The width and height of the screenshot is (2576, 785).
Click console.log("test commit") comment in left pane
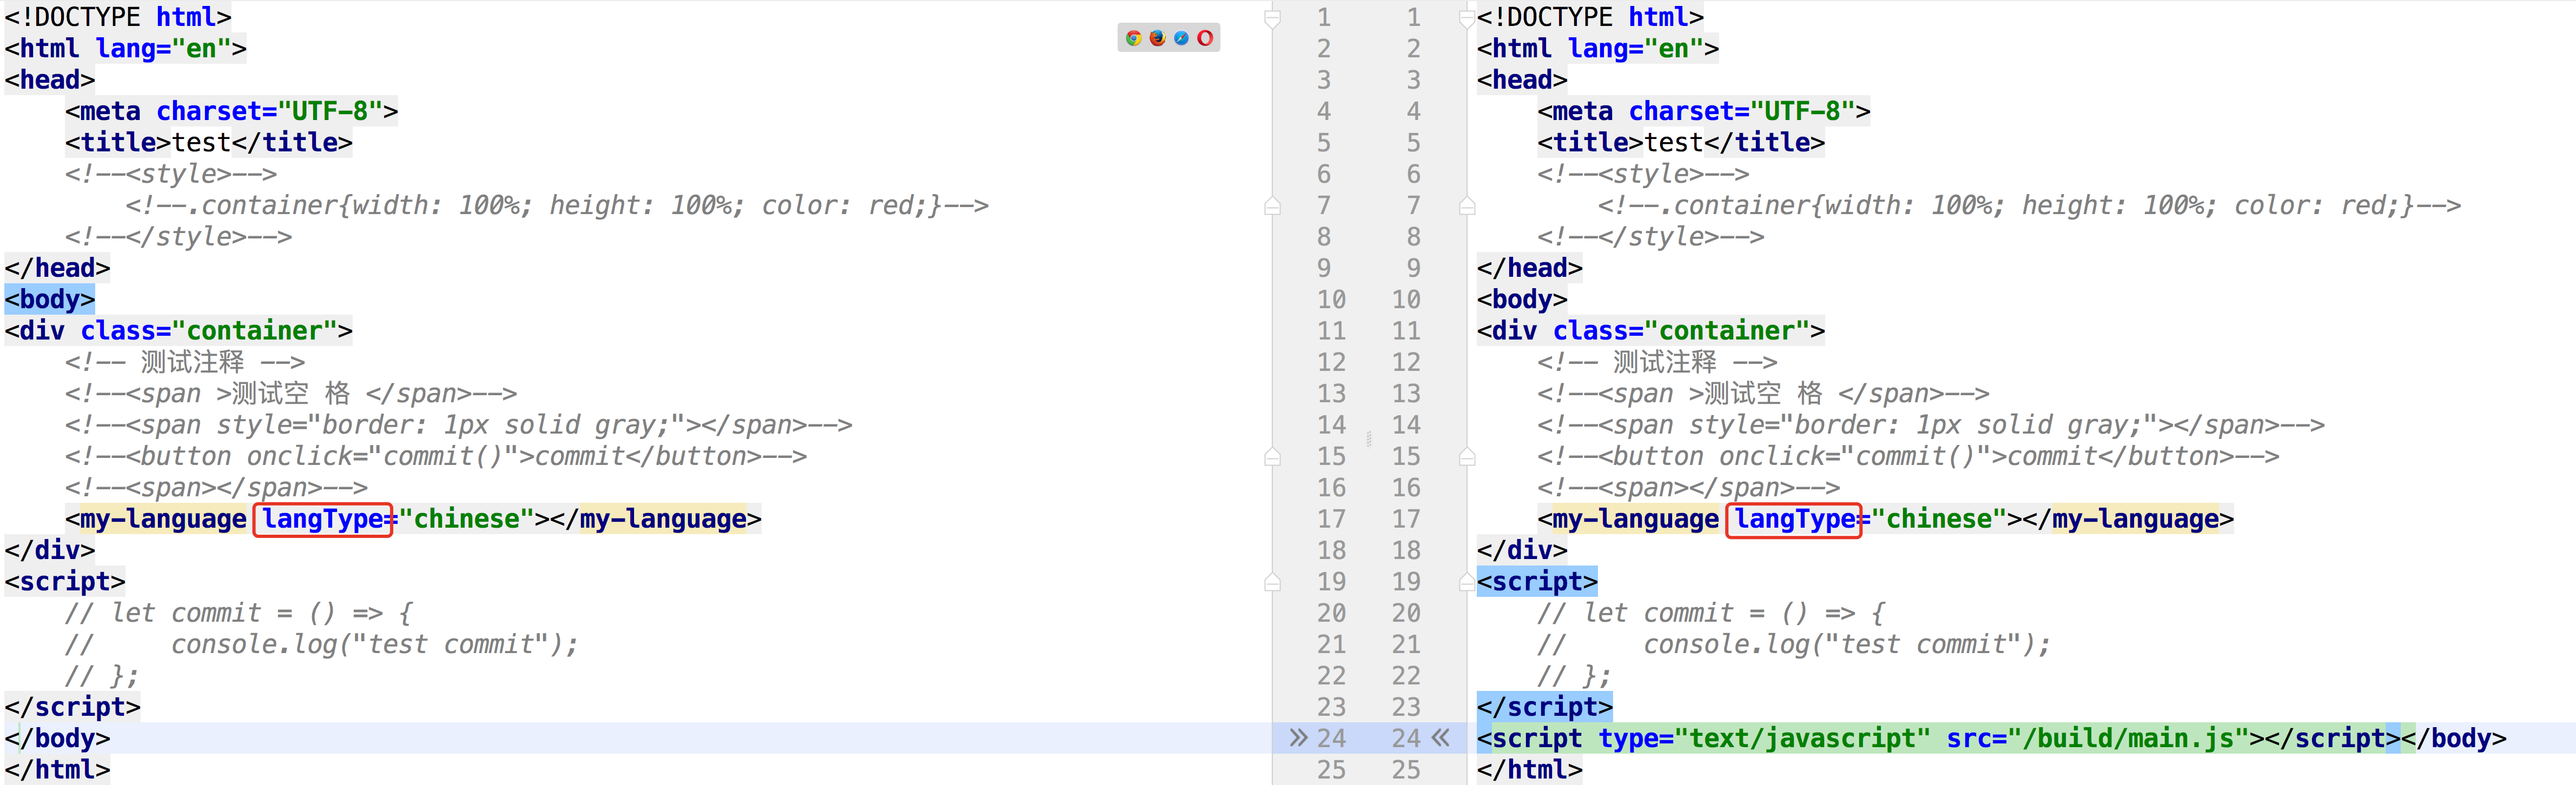[322, 644]
